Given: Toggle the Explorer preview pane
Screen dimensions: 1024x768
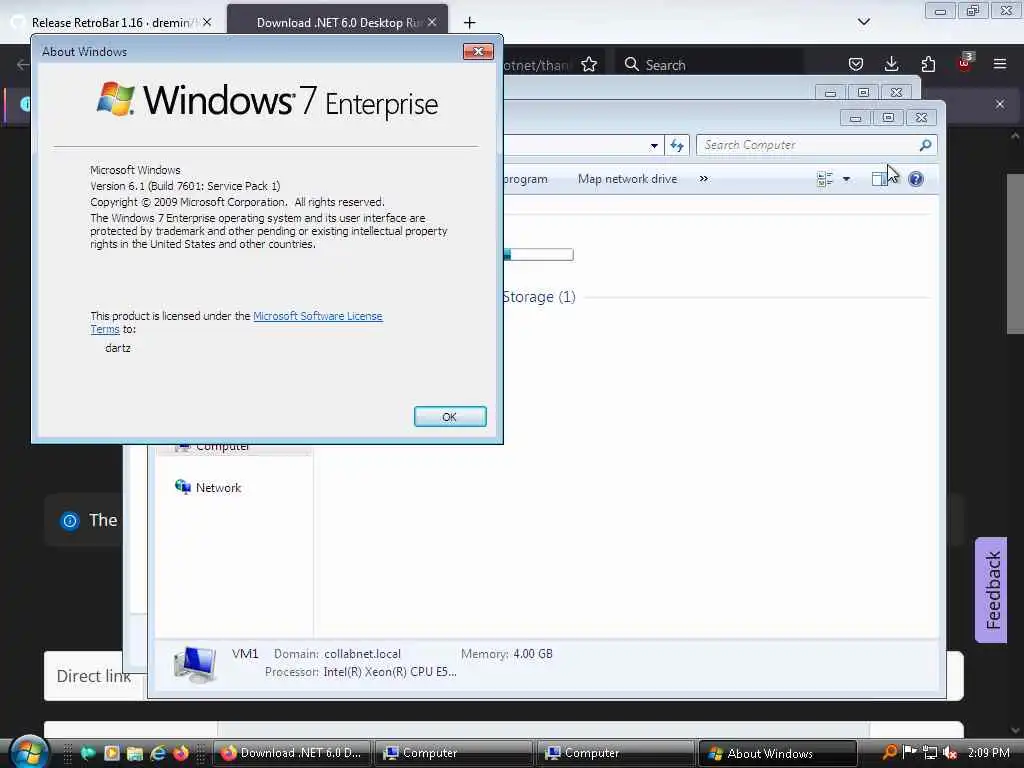Looking at the screenshot, I should coord(879,179).
